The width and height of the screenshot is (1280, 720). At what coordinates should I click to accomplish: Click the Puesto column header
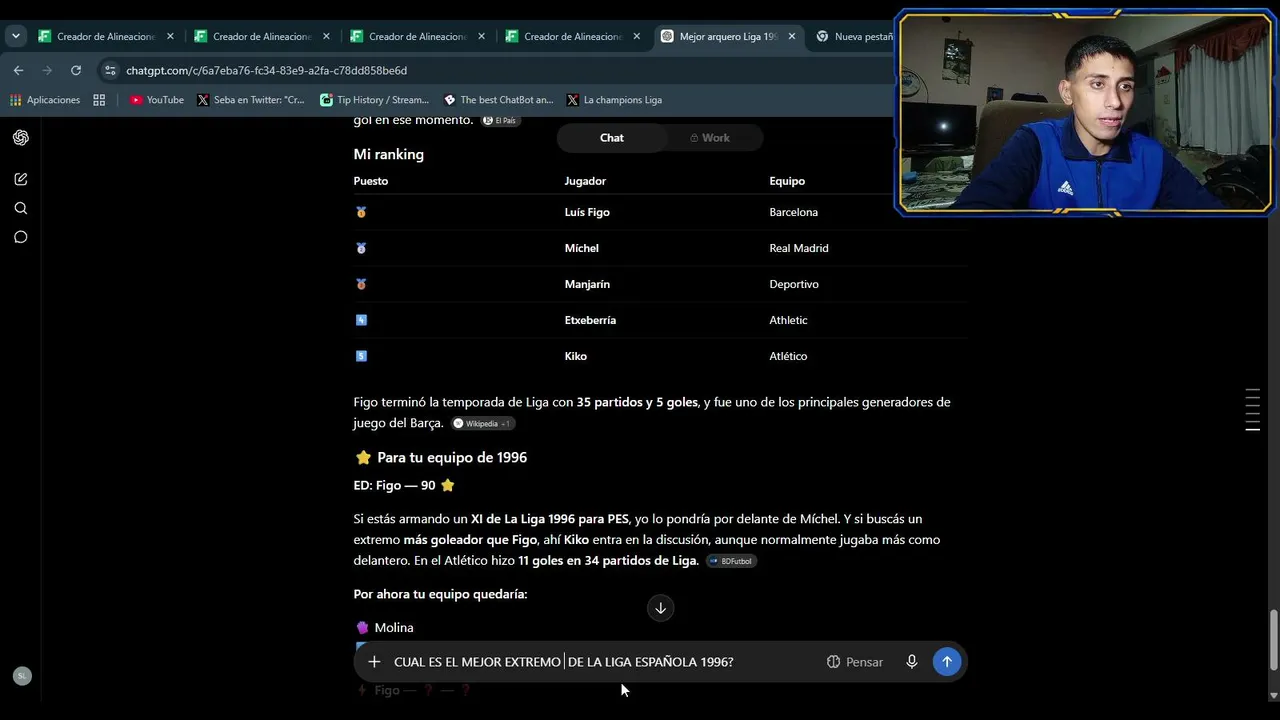point(370,181)
